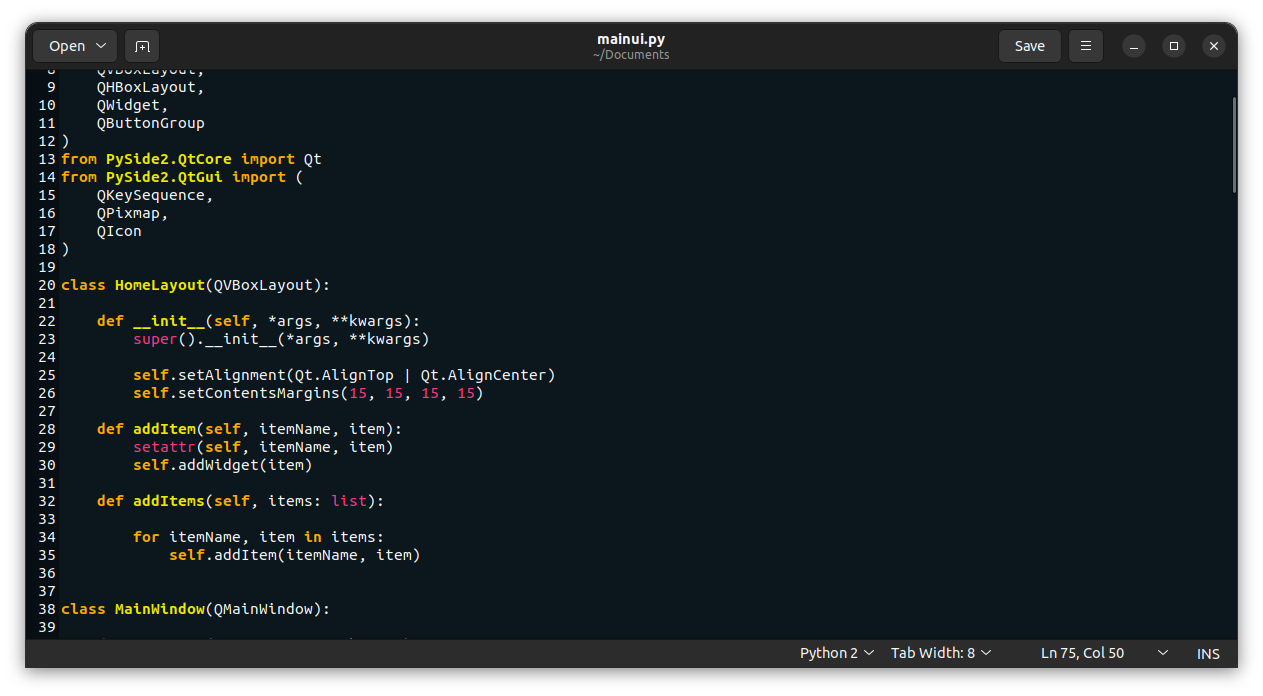Open the Tab Width dropdown
Viewport: 1263px width, 696px height.
pos(940,652)
